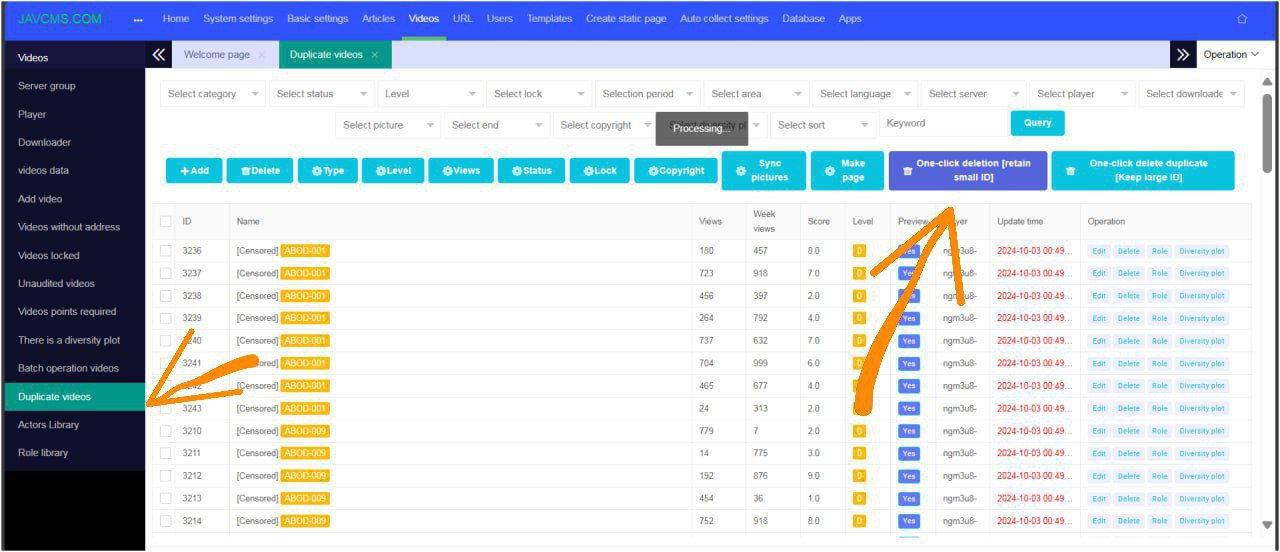The image size is (1280, 552).
Task: Close the Duplicate videos tab
Action: pyautogui.click(x=375, y=55)
